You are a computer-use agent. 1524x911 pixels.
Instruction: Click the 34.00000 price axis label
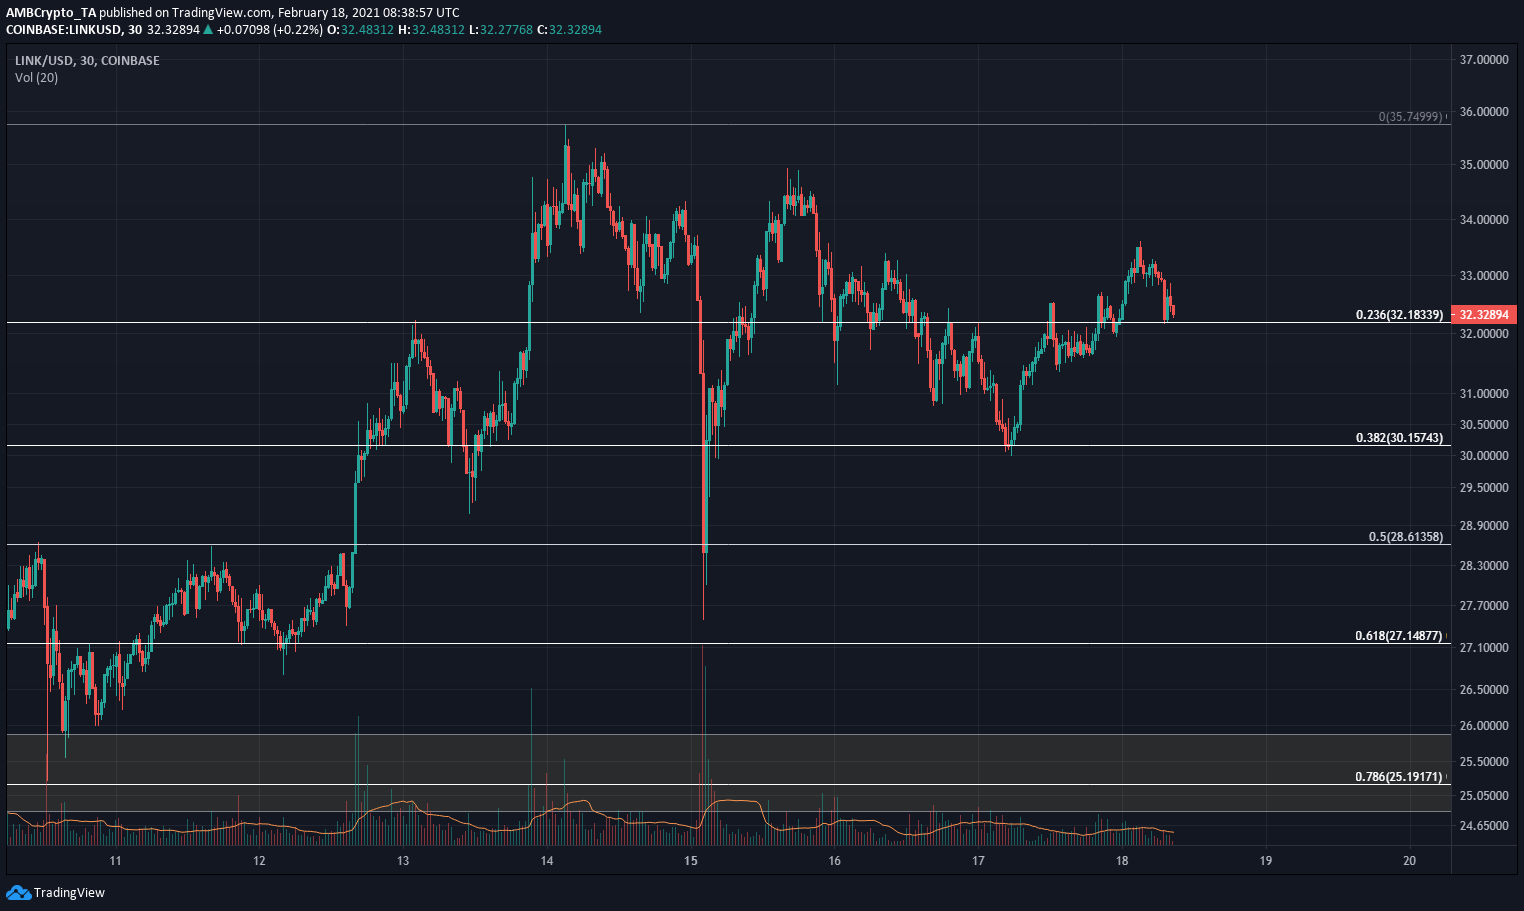pyautogui.click(x=1484, y=220)
